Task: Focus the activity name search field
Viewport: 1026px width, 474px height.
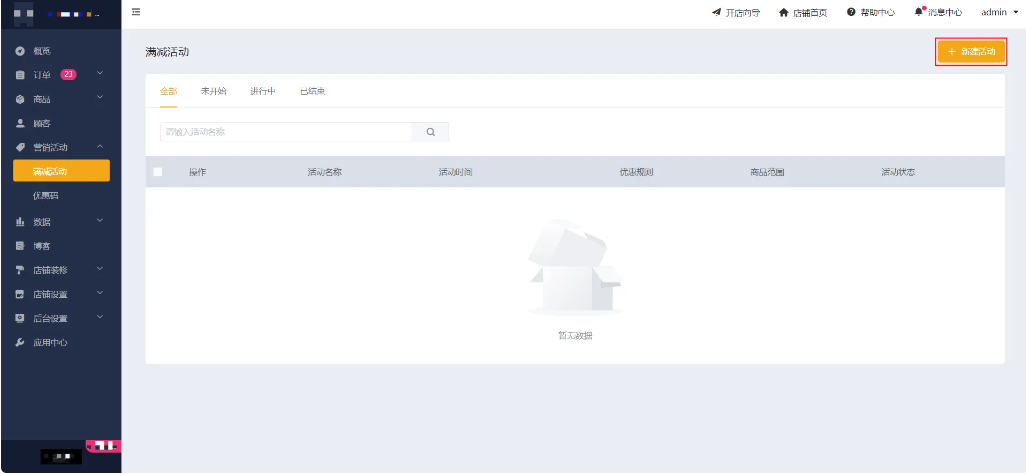Action: pos(286,132)
